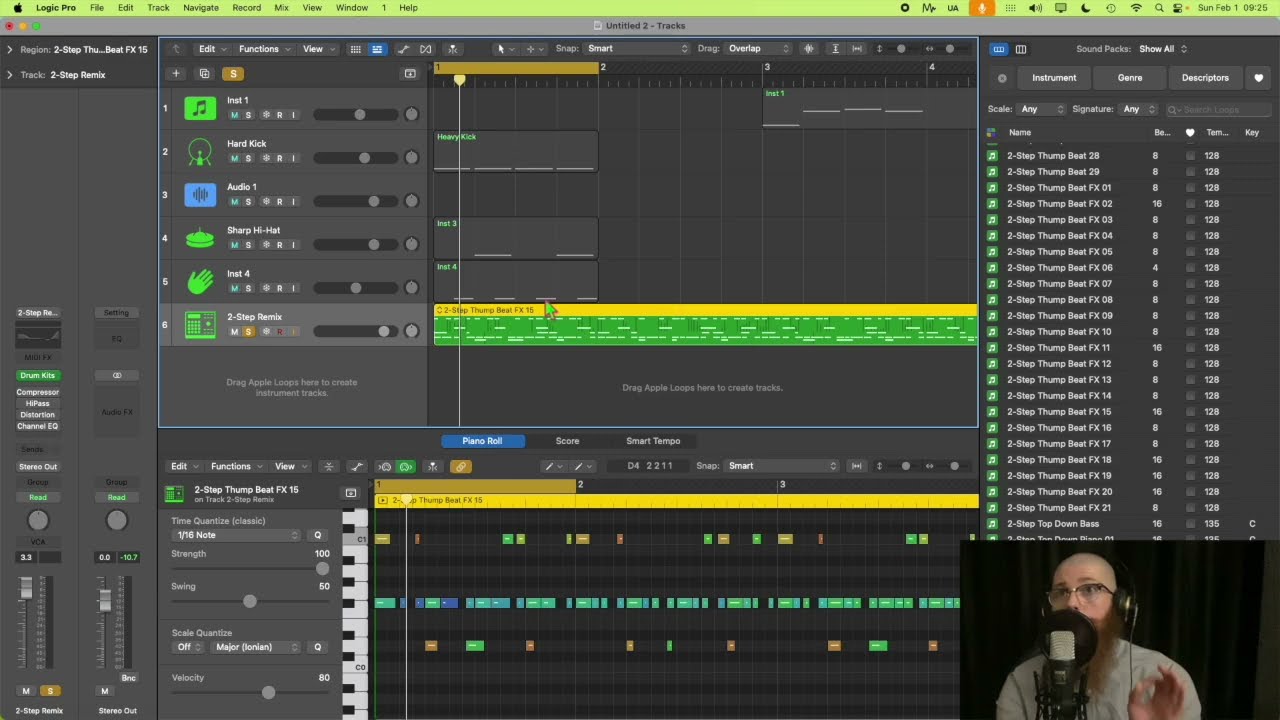Viewport: 1280px width, 720px height.
Task: Open the Time Quantize 1/16 Note dropdown
Action: pos(237,535)
